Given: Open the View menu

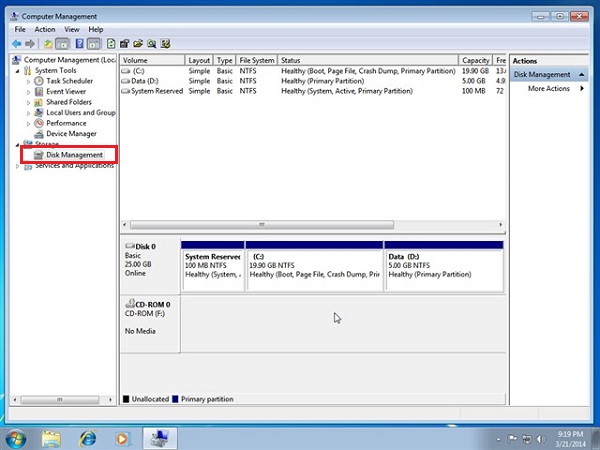Looking at the screenshot, I should tap(72, 29).
